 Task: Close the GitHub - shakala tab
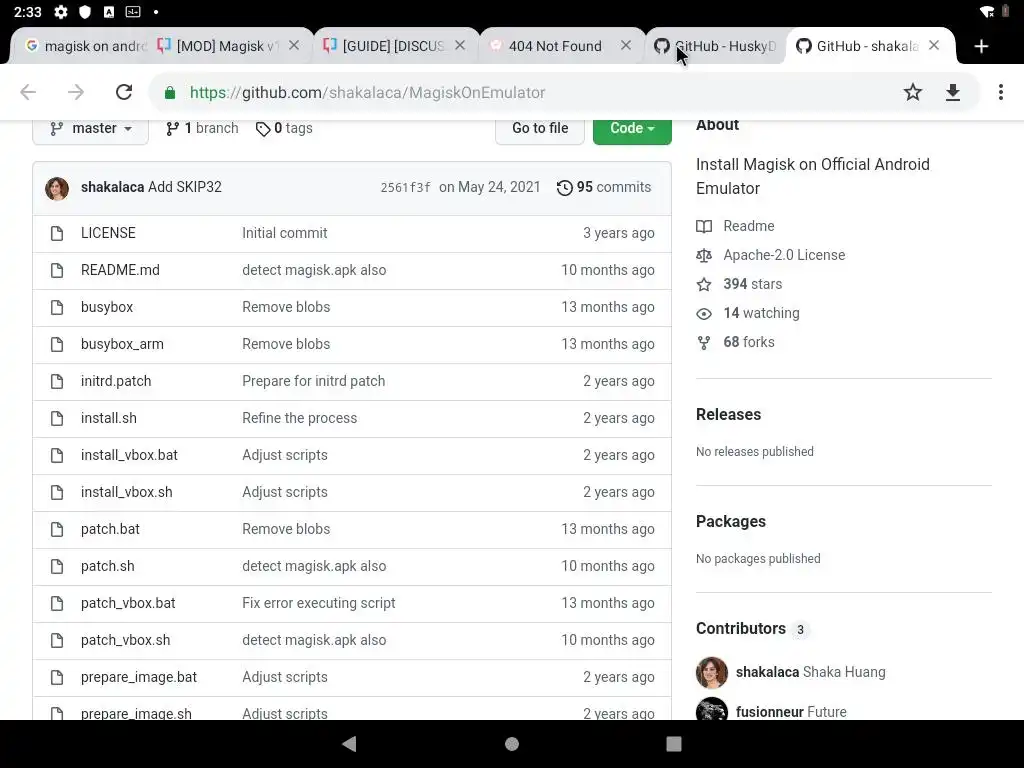pyautogui.click(x=934, y=45)
